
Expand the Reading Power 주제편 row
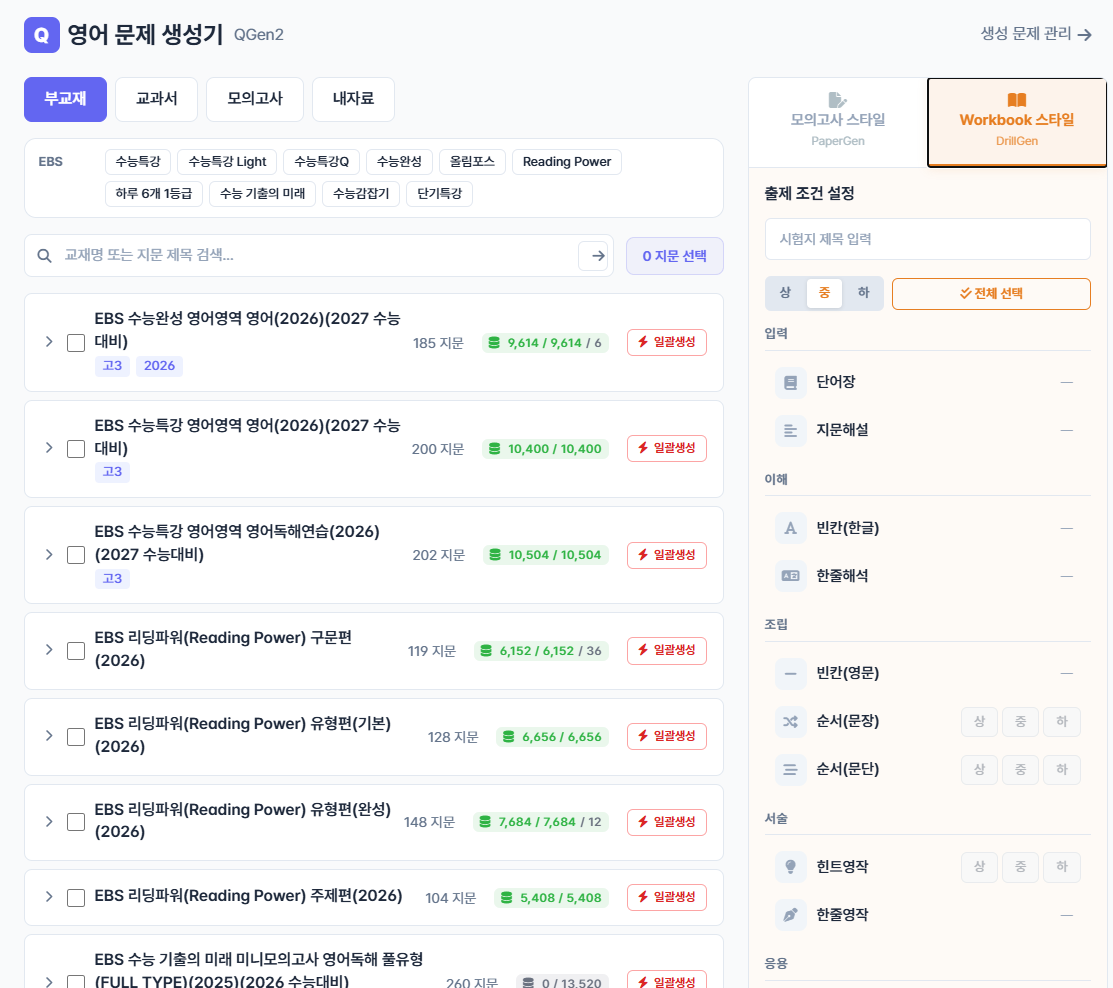point(48,896)
